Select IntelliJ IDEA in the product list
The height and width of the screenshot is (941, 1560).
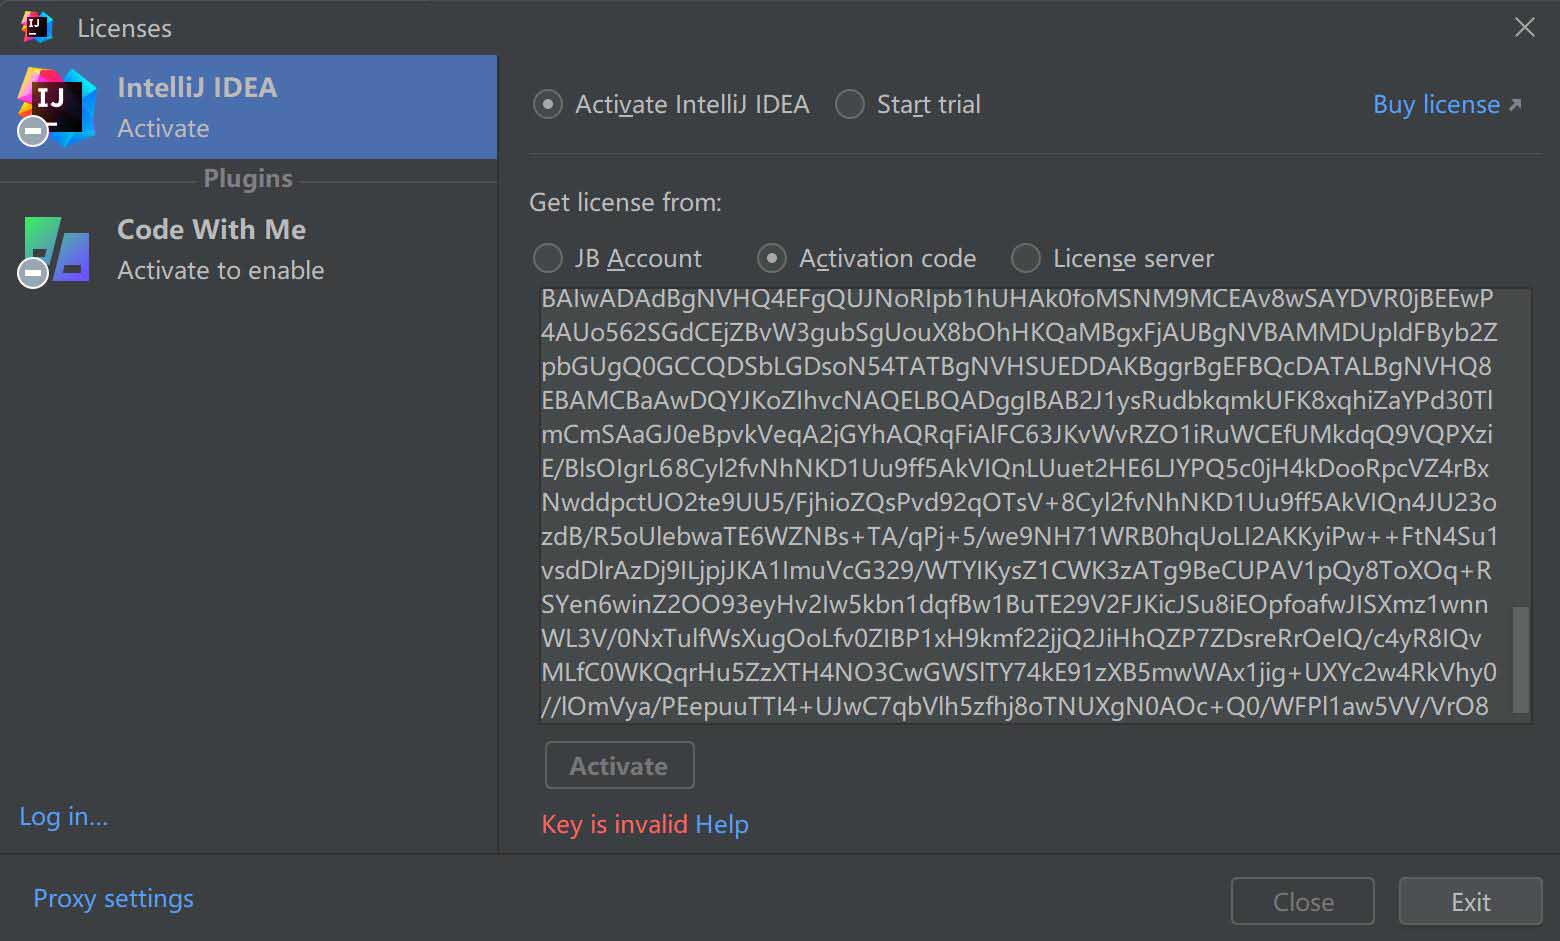248,107
